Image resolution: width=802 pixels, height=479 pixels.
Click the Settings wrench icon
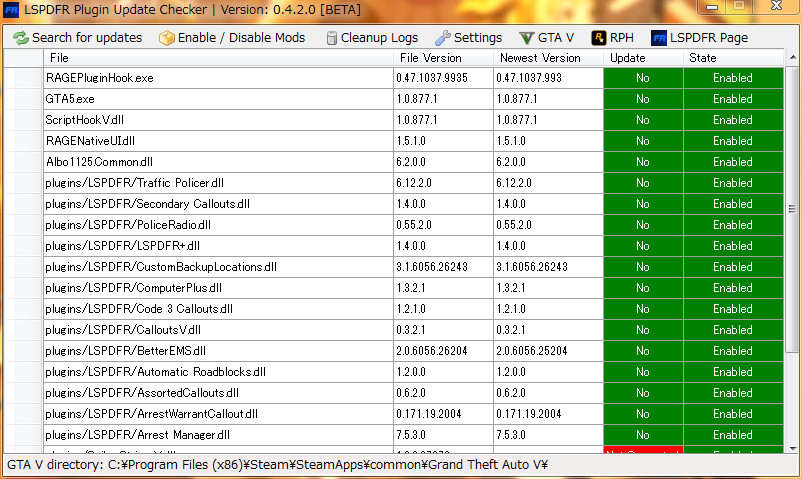[442, 38]
